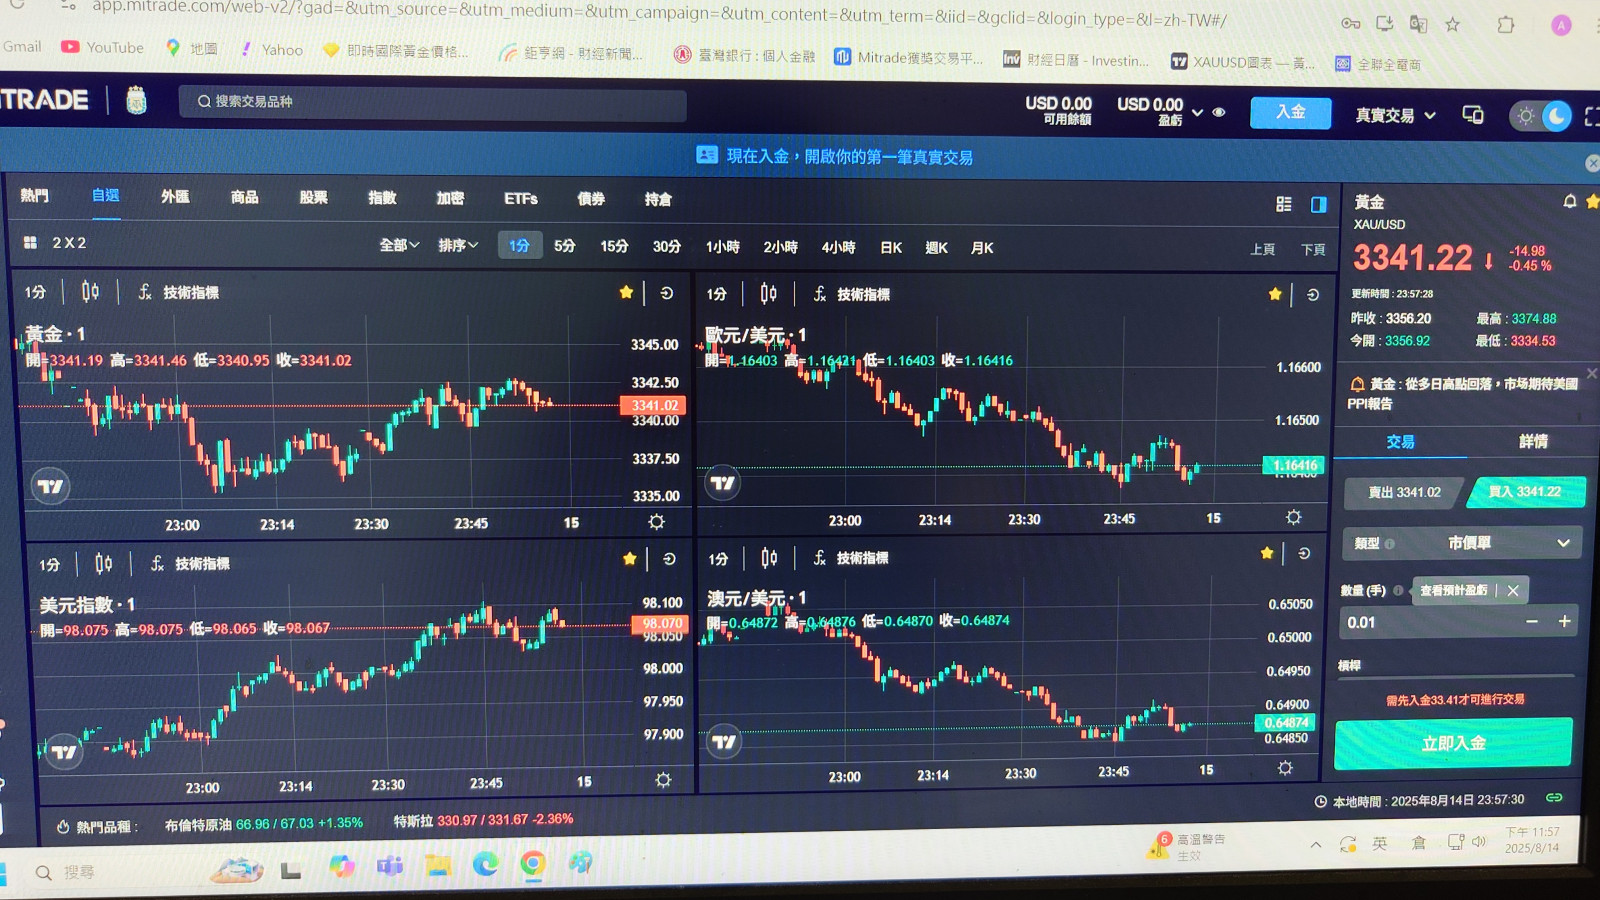Open Microsoft Edge from the taskbar
1600x900 pixels.
pyautogui.click(x=485, y=864)
